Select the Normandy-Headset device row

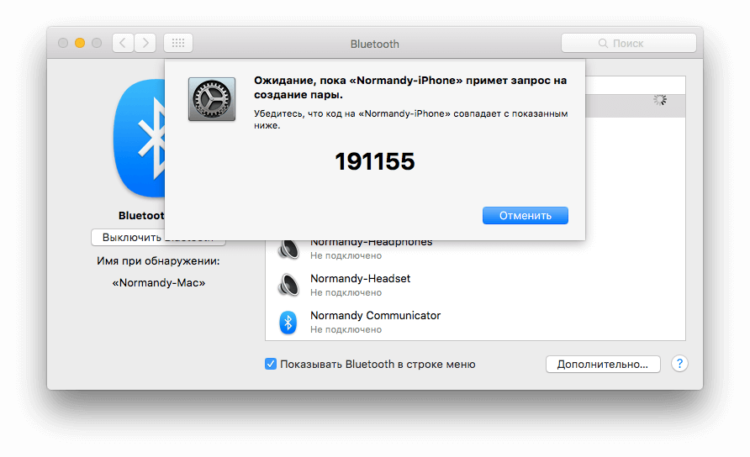point(475,285)
